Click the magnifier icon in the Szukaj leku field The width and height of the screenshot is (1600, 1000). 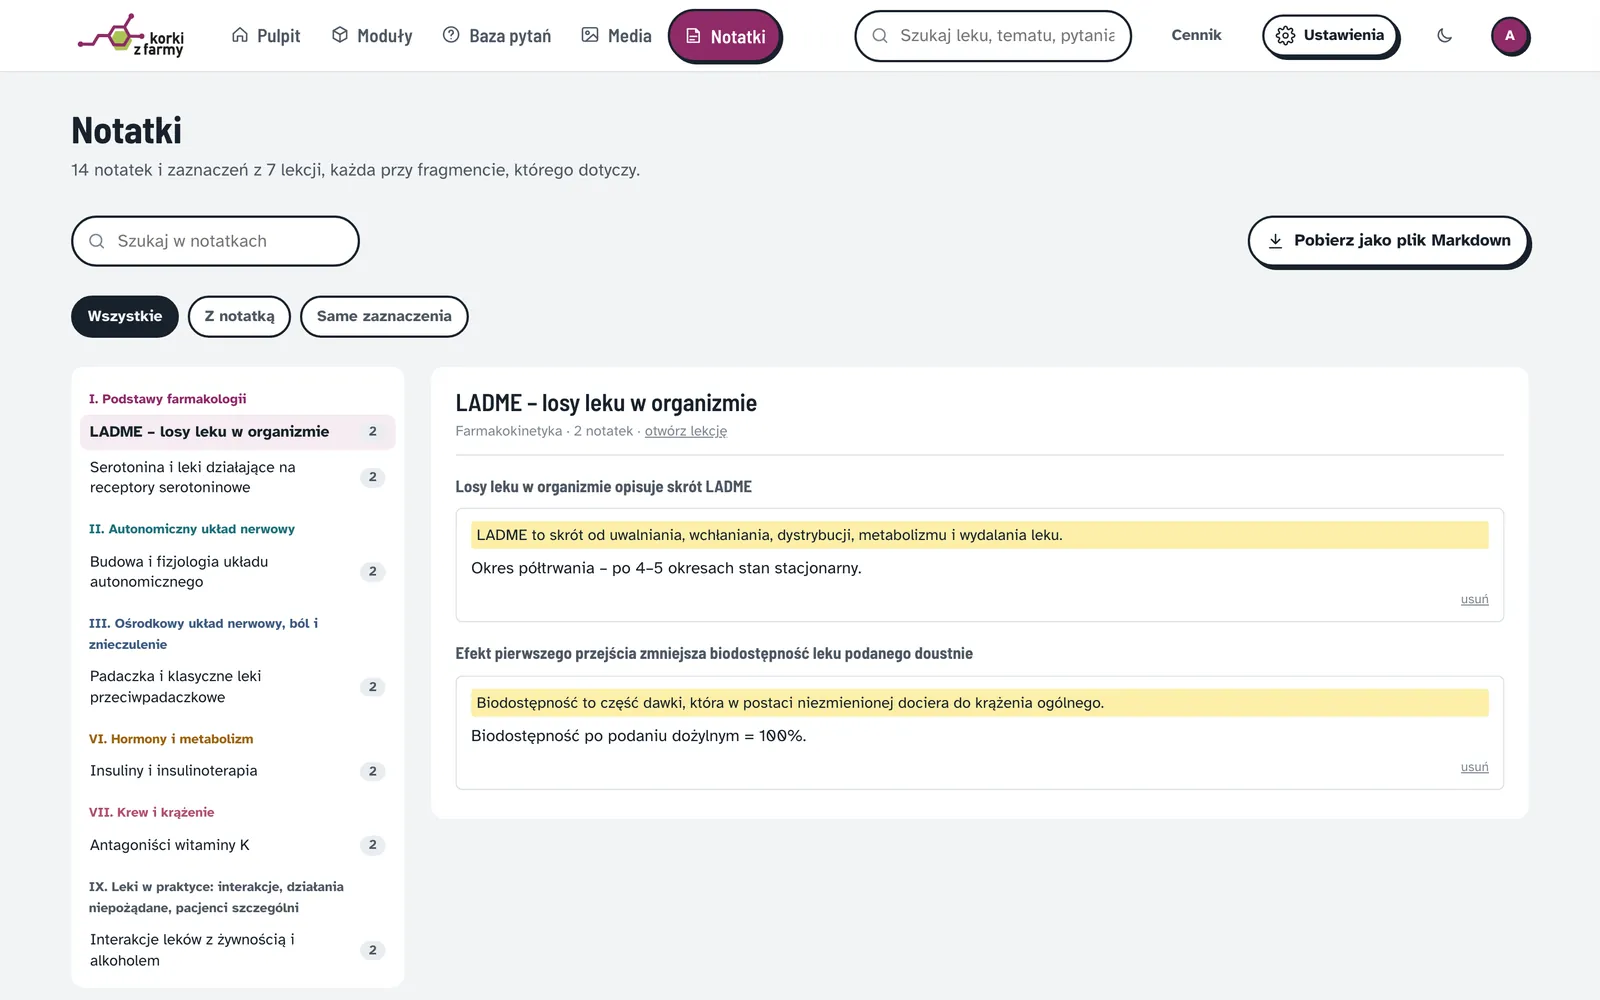click(880, 35)
